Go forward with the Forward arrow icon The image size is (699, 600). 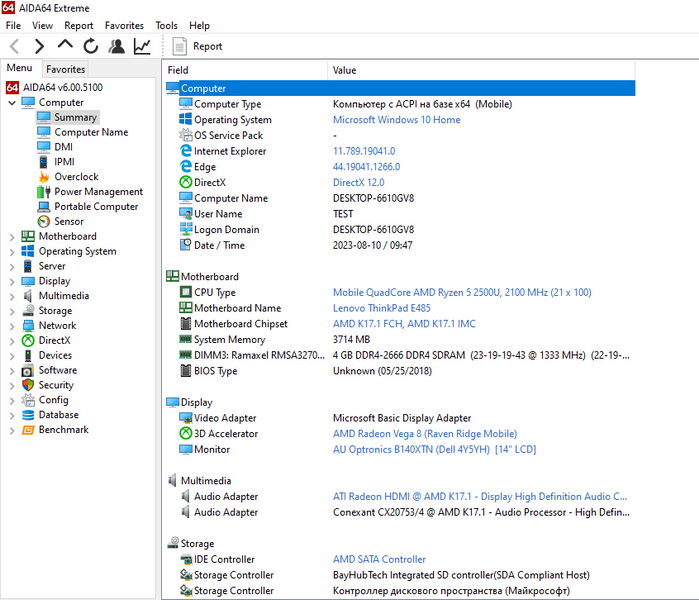click(39, 46)
